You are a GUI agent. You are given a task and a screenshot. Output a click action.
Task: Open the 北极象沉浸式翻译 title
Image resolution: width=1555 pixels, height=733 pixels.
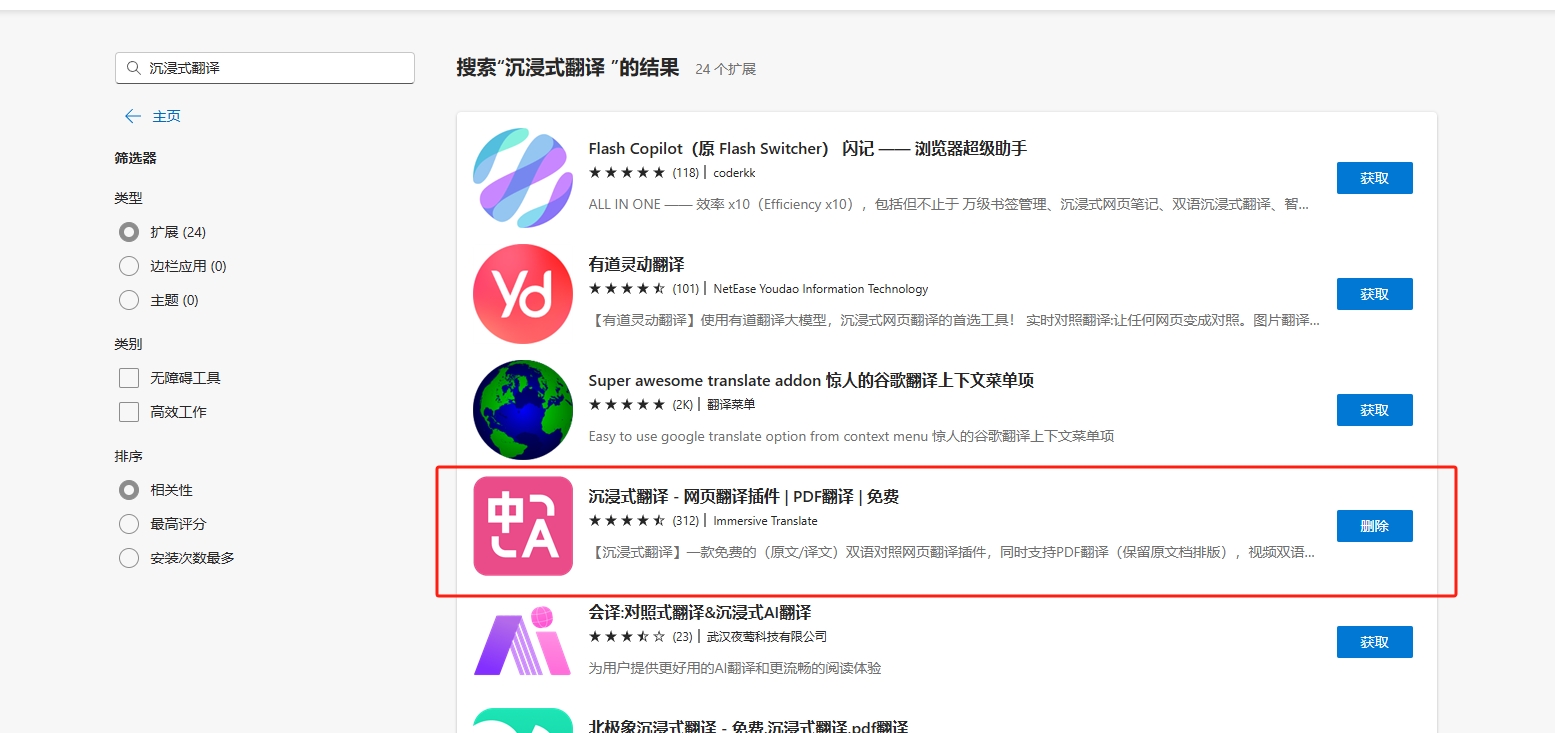(748, 726)
